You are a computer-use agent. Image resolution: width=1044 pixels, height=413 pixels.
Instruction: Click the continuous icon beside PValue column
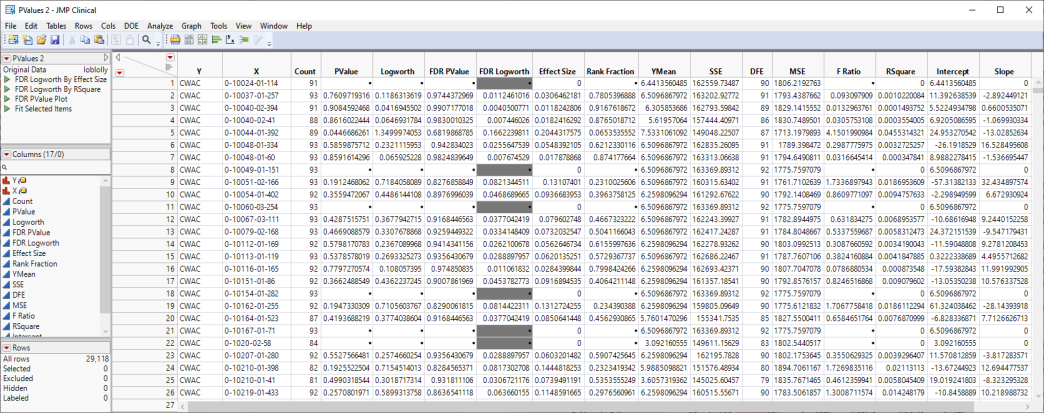[7, 211]
